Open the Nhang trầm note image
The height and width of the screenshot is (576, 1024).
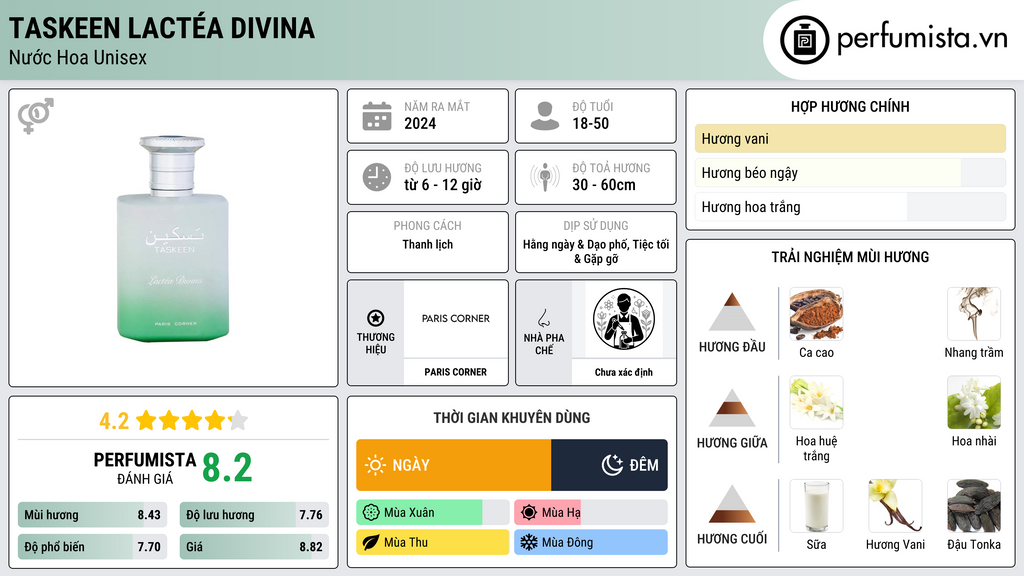click(x=974, y=314)
